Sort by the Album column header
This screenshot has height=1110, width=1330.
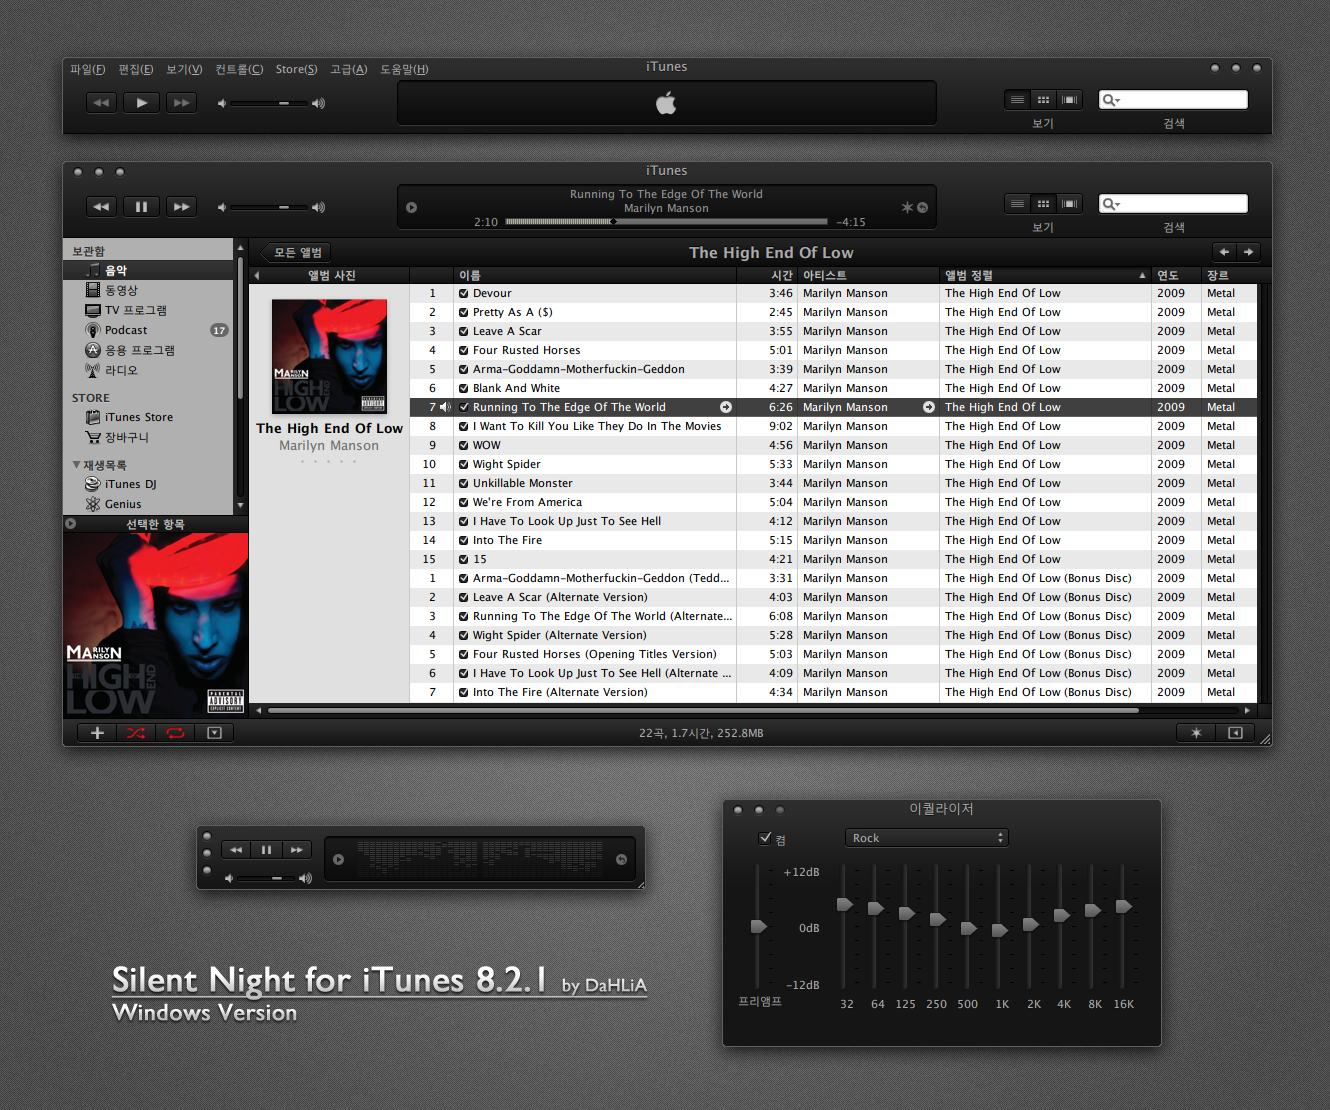point(1044,275)
